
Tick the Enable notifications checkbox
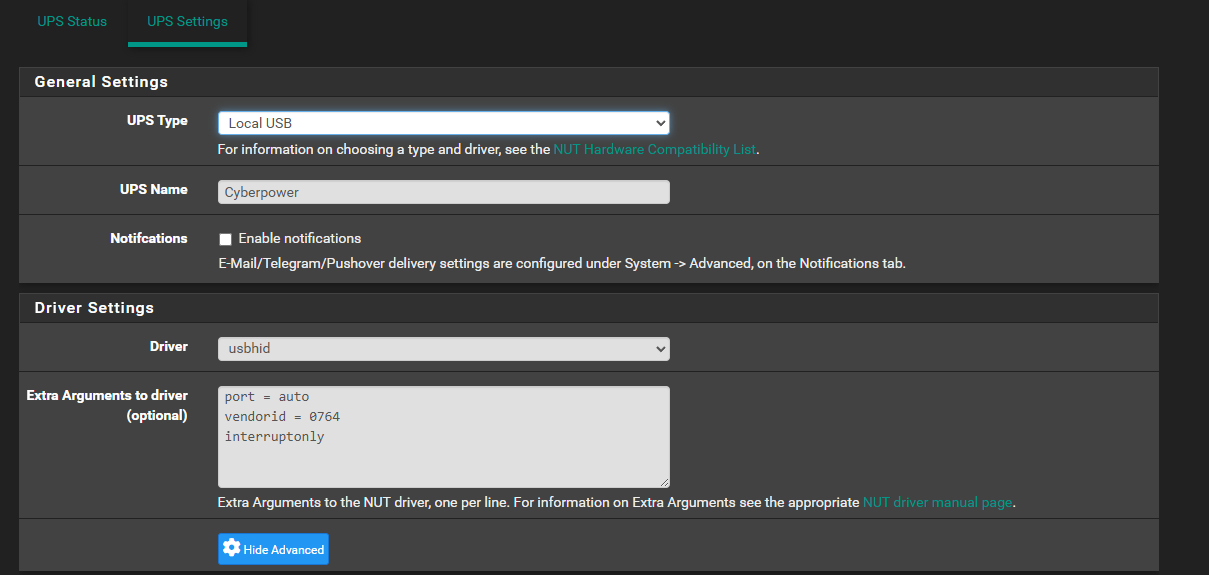coord(225,239)
